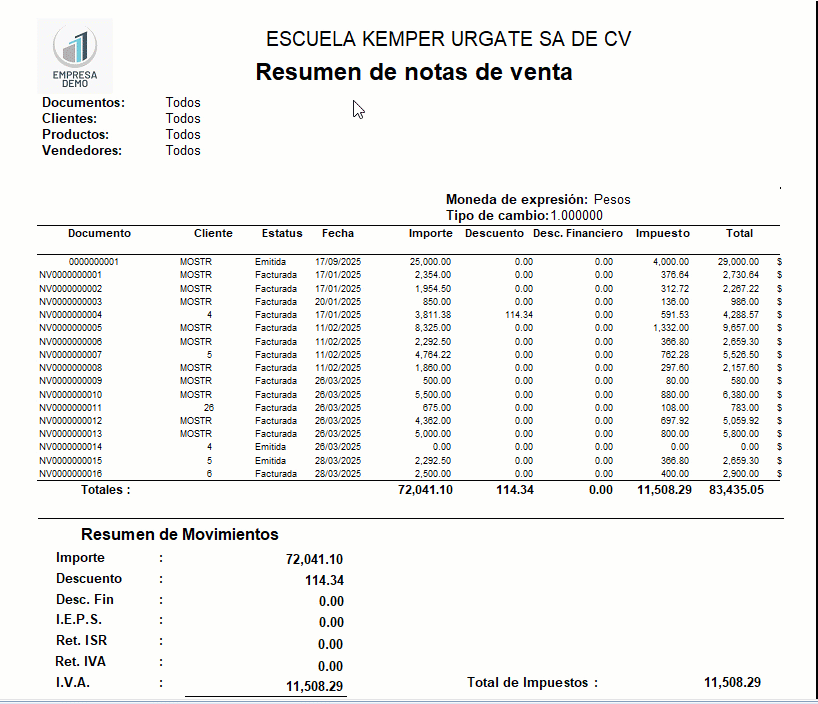Viewport: 818px width, 704px height.
Task: Click the Impuesto column header
Action: 663,233
